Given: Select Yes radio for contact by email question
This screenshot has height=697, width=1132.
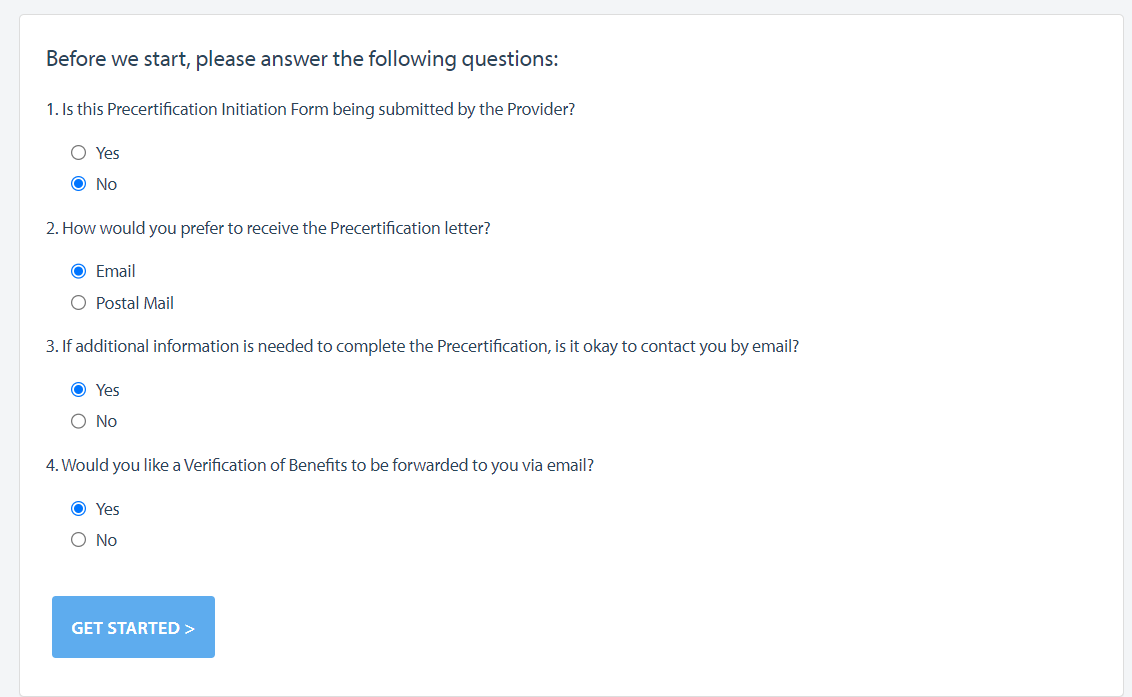Looking at the screenshot, I should pos(78,389).
